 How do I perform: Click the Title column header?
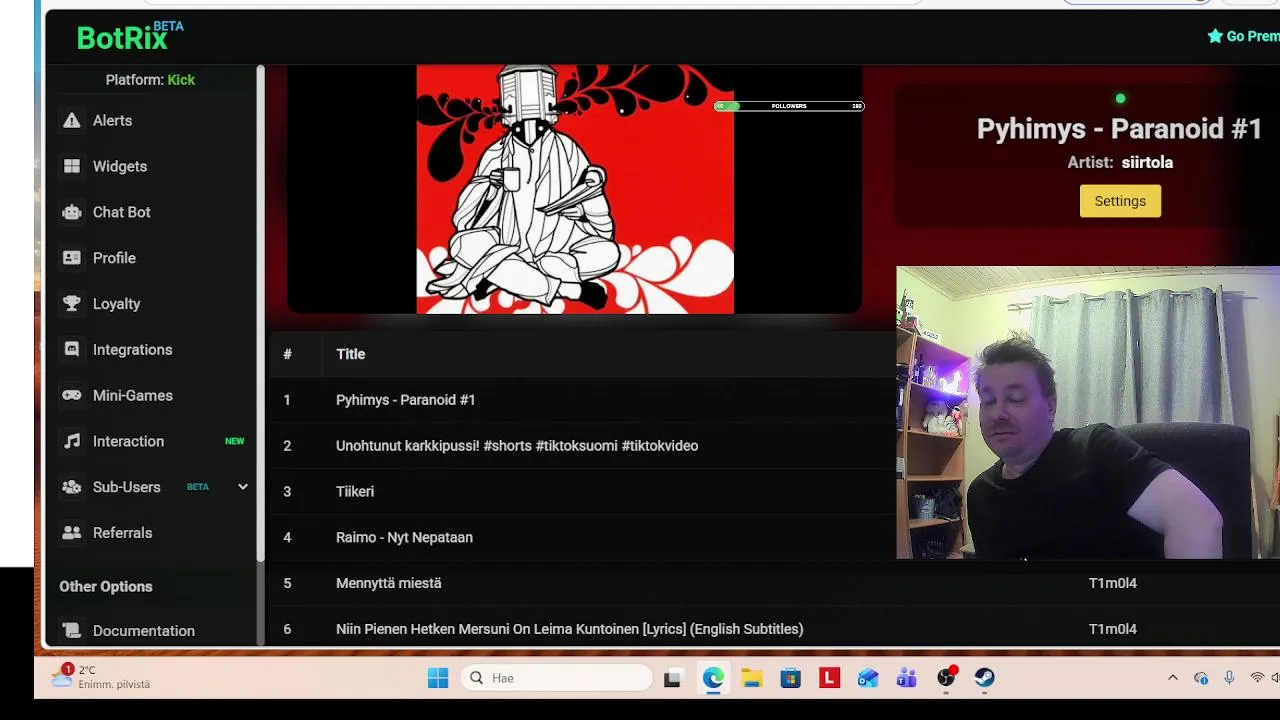tap(350, 354)
